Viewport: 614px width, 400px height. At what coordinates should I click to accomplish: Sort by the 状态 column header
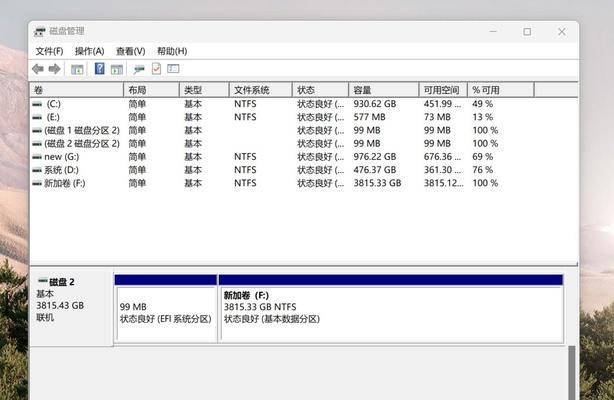[321, 90]
